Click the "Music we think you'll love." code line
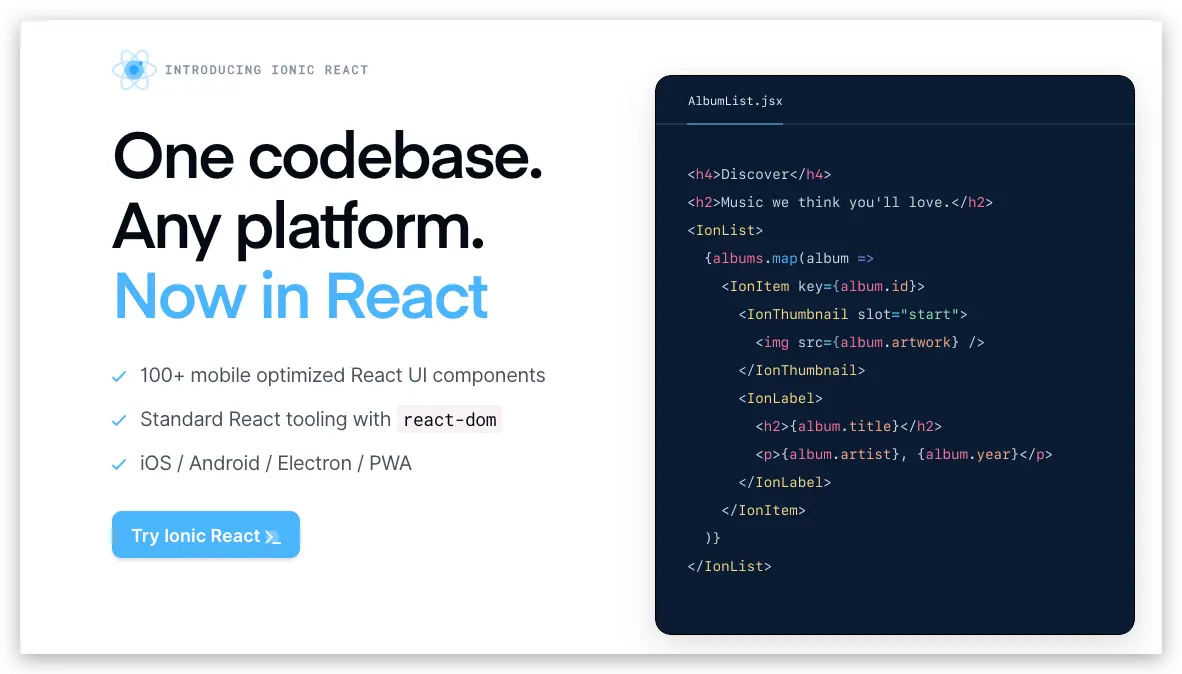 pos(840,202)
